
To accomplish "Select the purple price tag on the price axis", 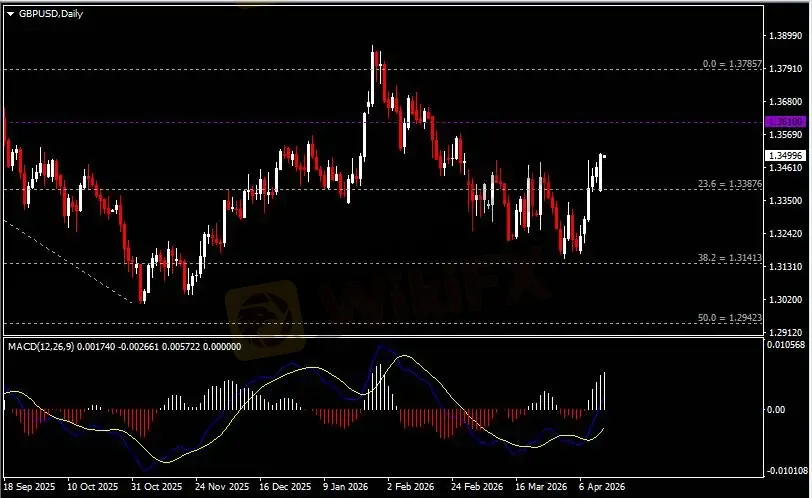I will tap(785, 122).
